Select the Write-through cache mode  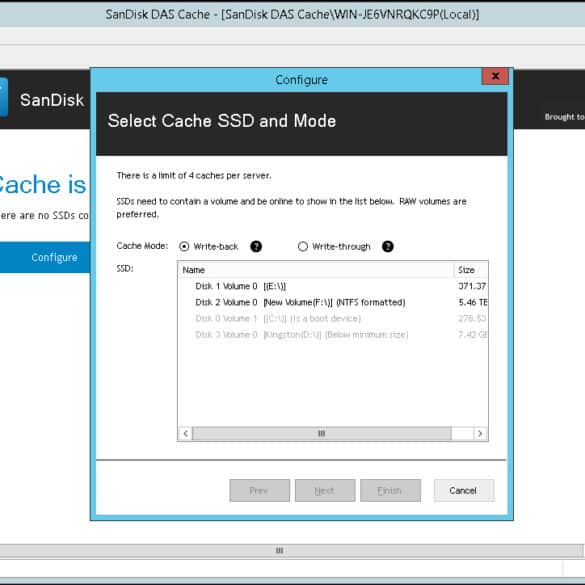(x=303, y=247)
